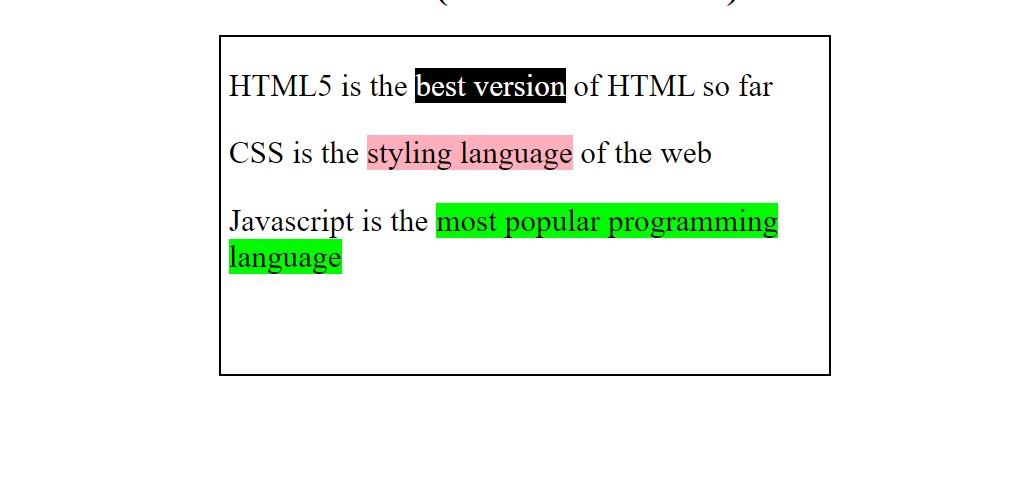This screenshot has width=1031, height=495.
Task: Click the word "so" in the first sentence
Action: tap(716, 86)
